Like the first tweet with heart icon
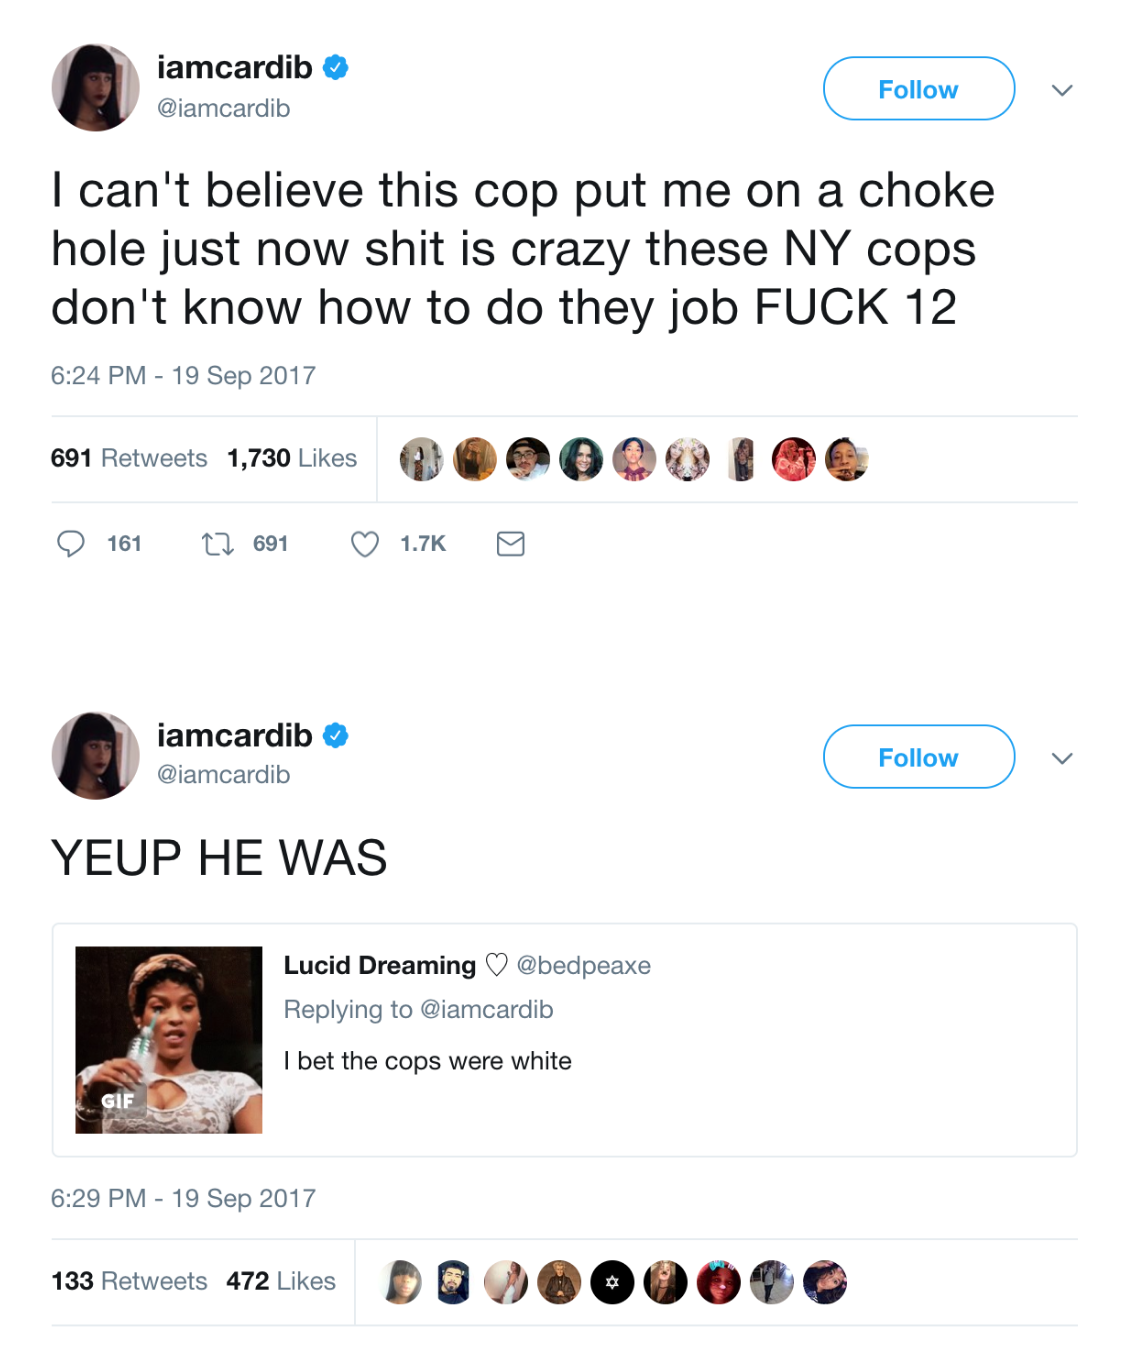 [365, 544]
